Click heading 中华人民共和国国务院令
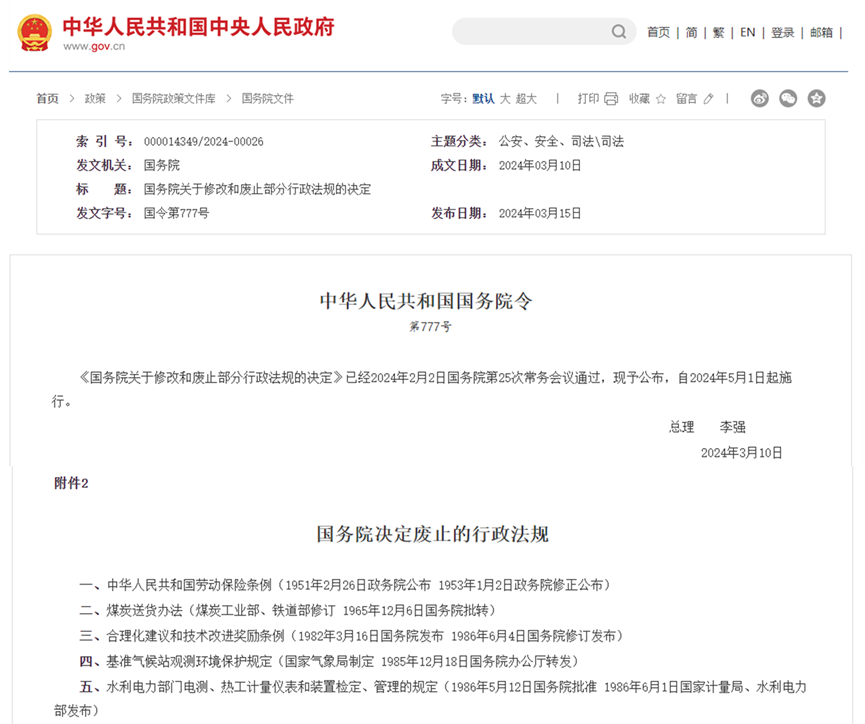The image size is (865, 724). click(426, 301)
